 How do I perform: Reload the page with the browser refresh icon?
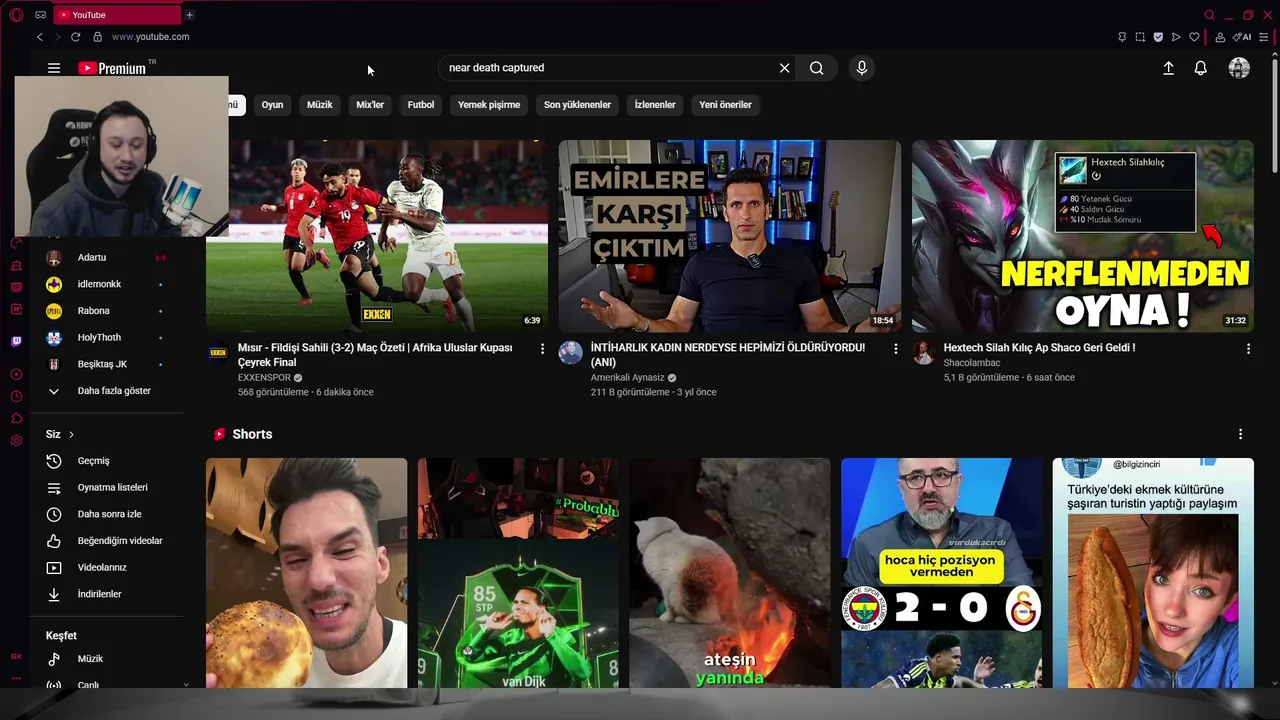75,37
